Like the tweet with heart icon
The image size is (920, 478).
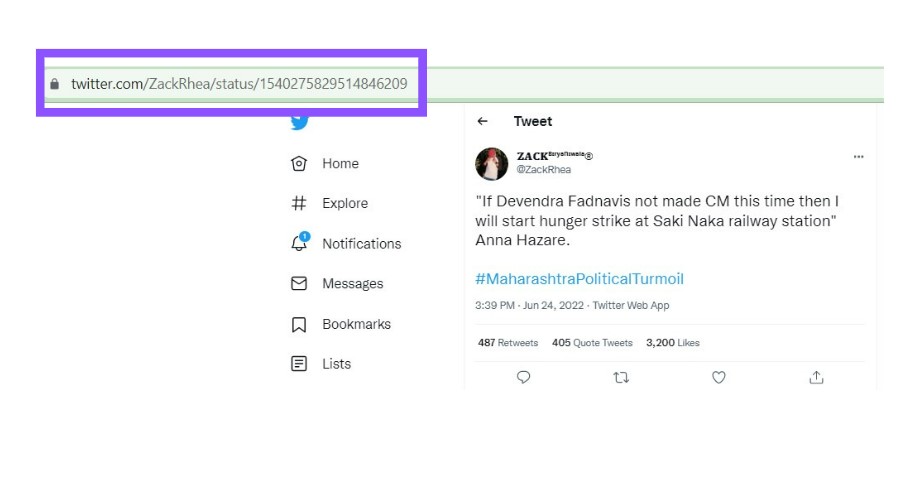(x=718, y=377)
